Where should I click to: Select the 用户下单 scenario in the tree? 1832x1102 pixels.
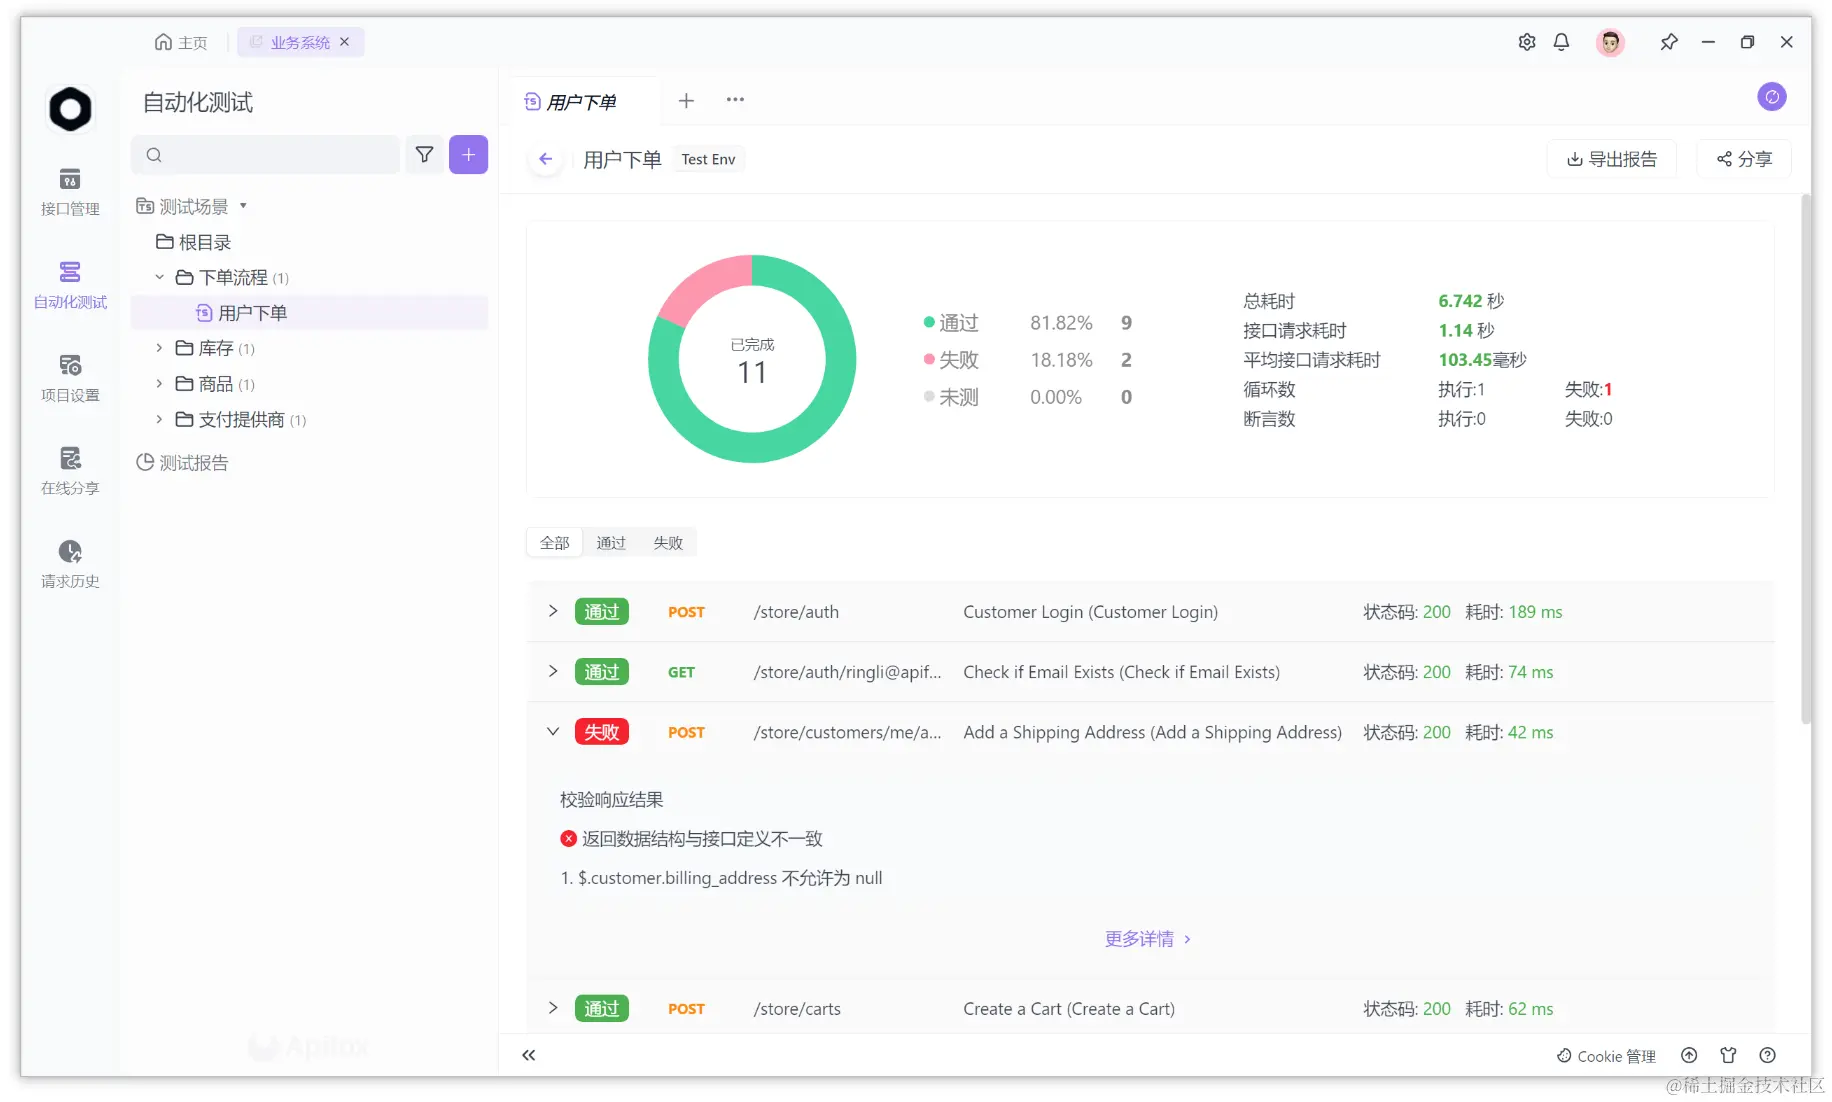point(310,313)
